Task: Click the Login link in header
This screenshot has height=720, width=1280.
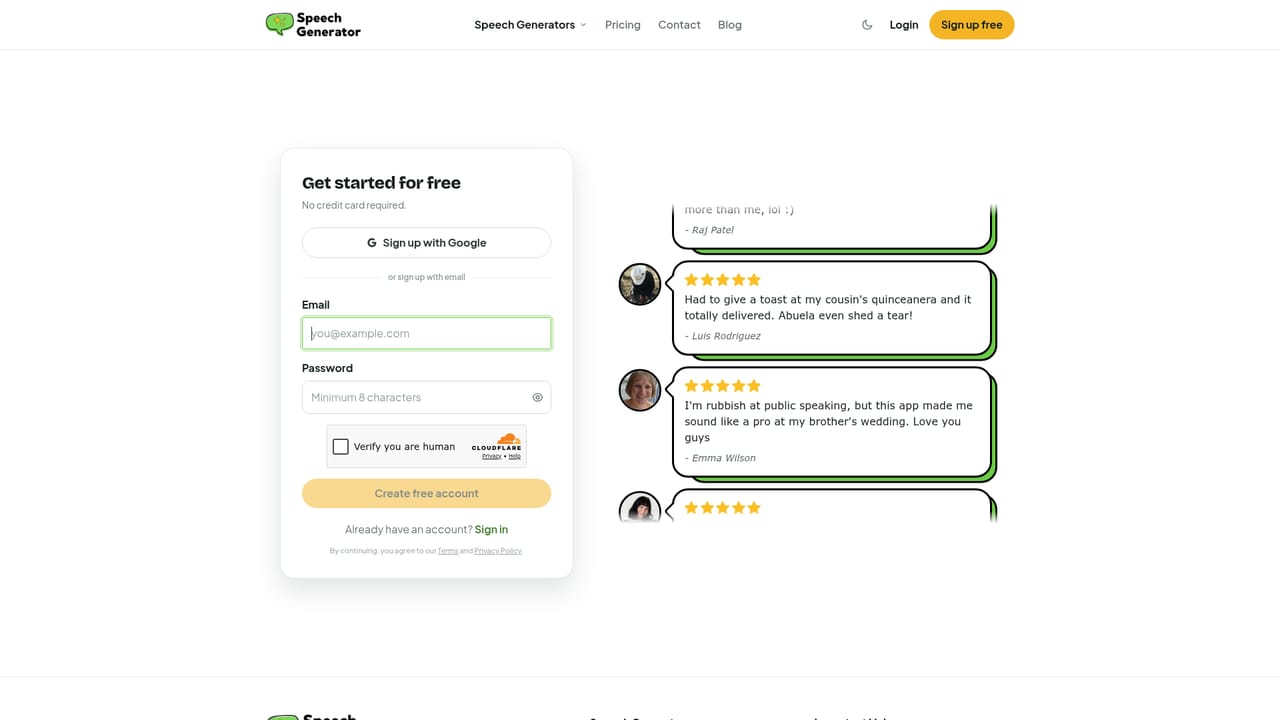Action: point(904,25)
